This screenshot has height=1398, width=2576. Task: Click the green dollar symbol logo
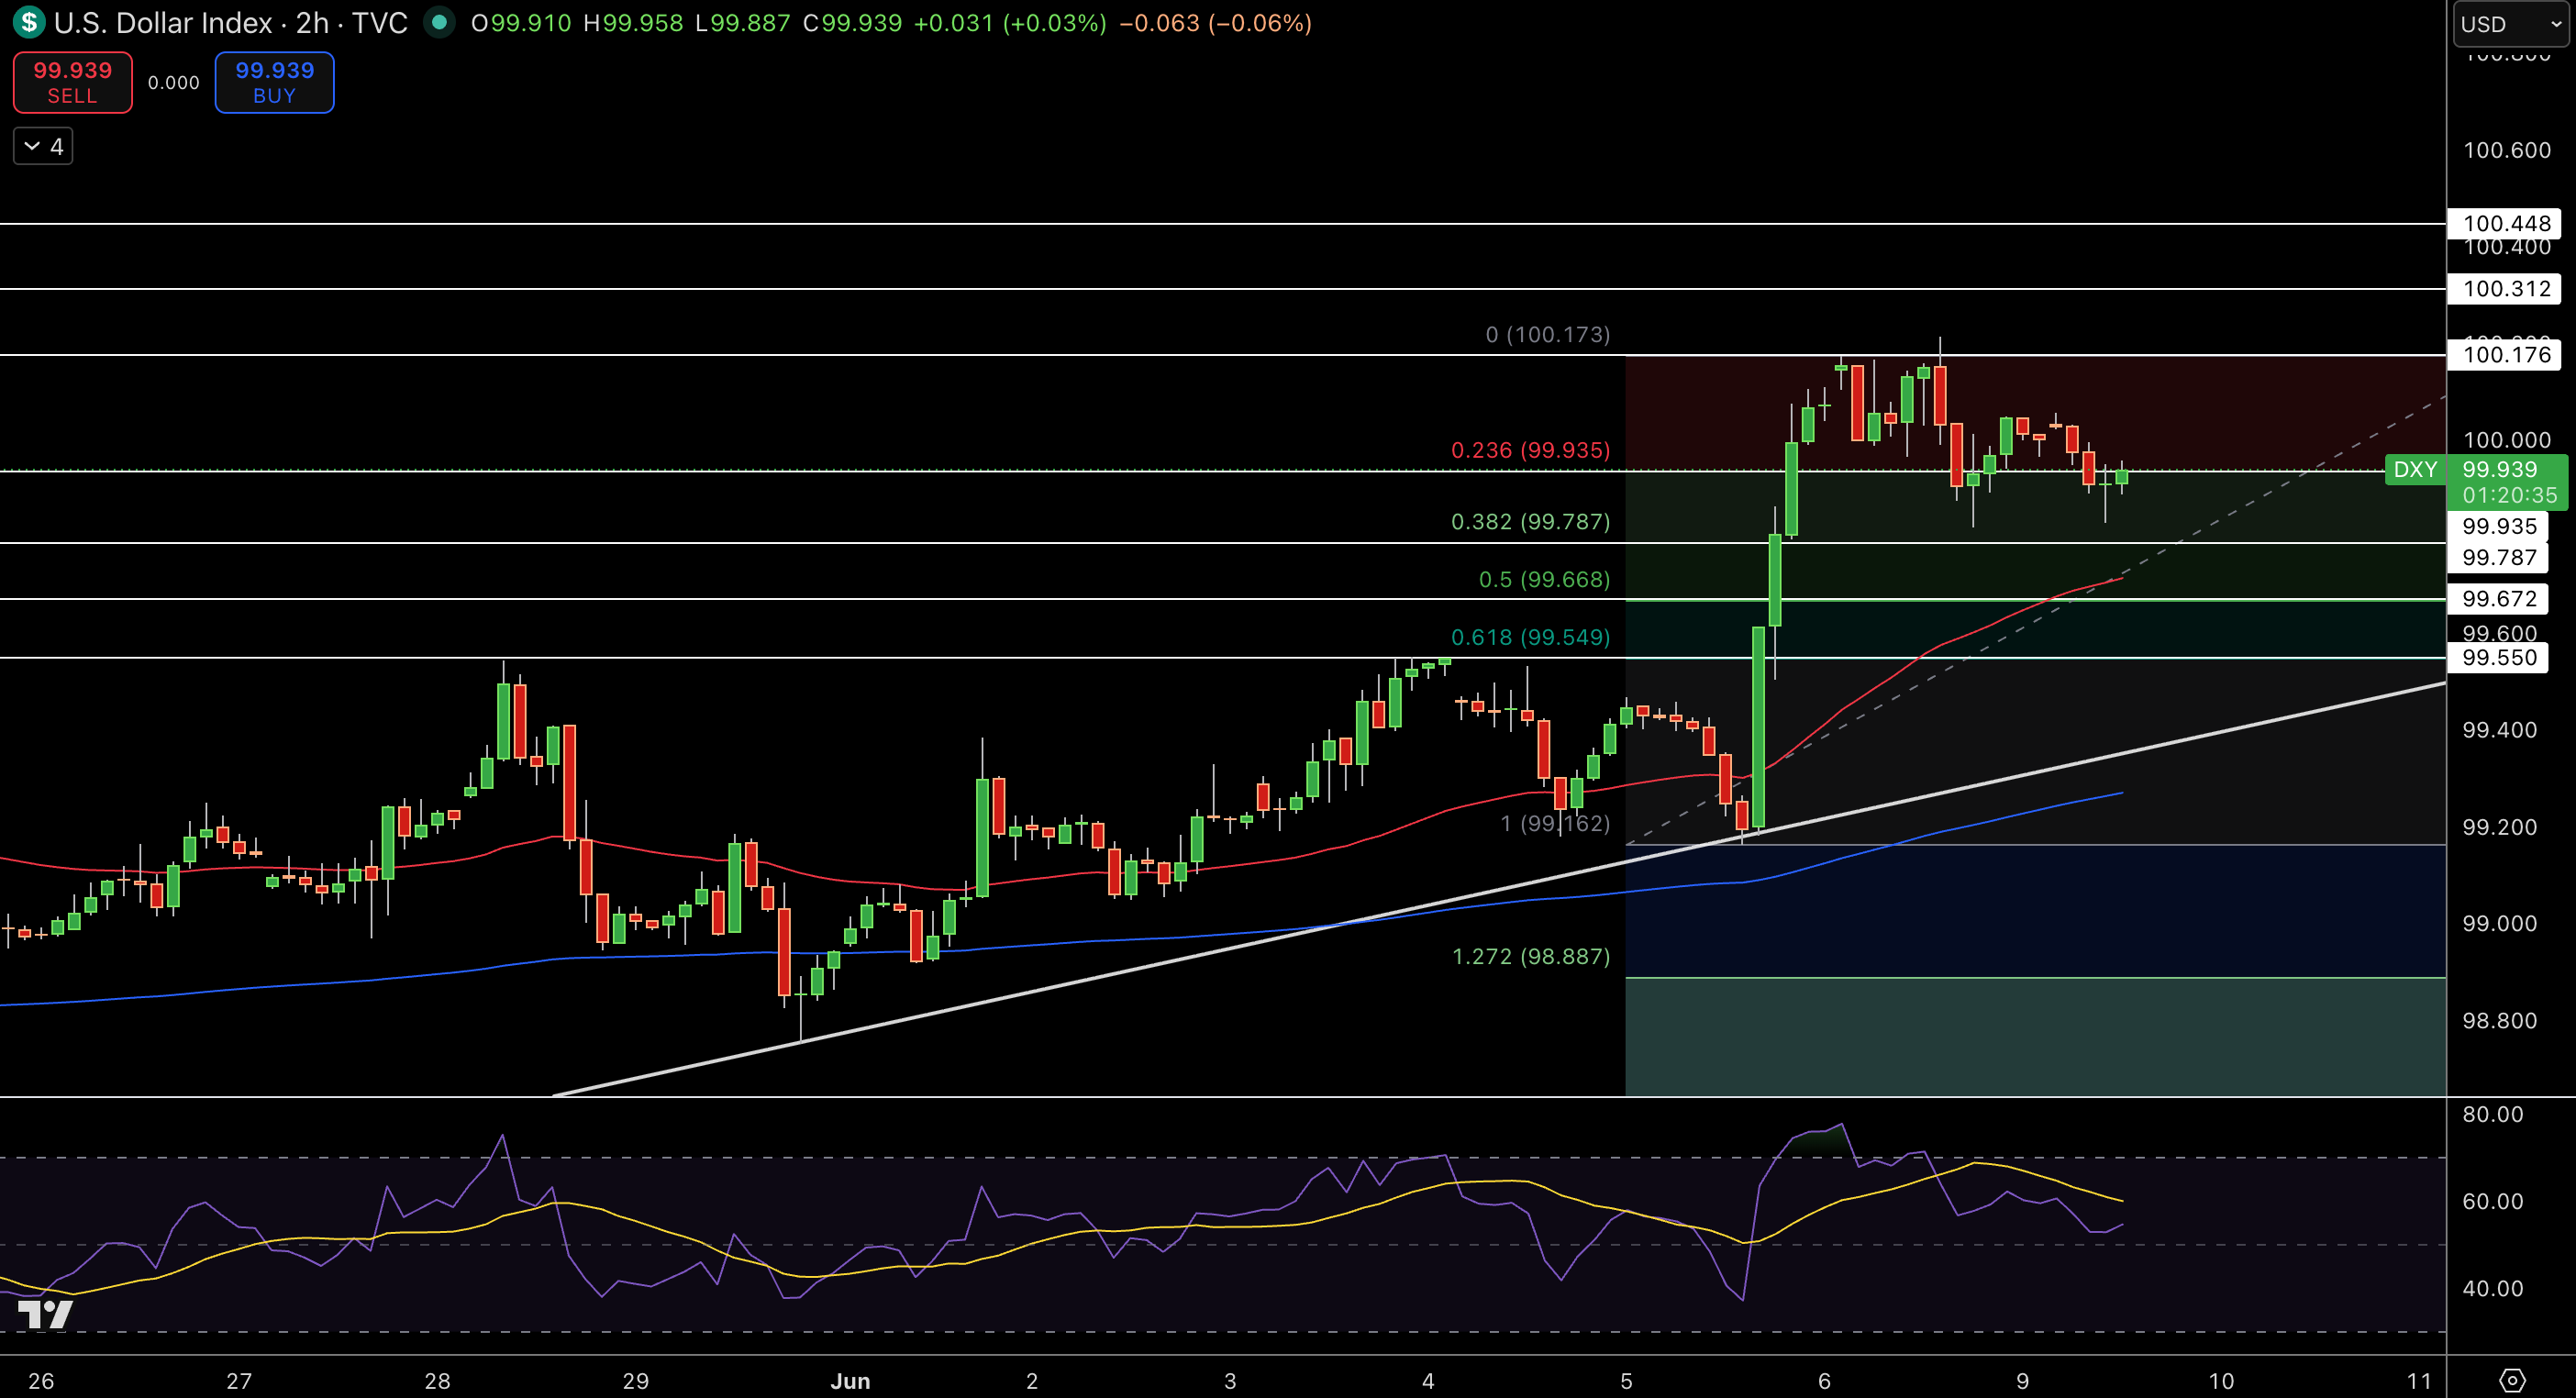coord(29,22)
